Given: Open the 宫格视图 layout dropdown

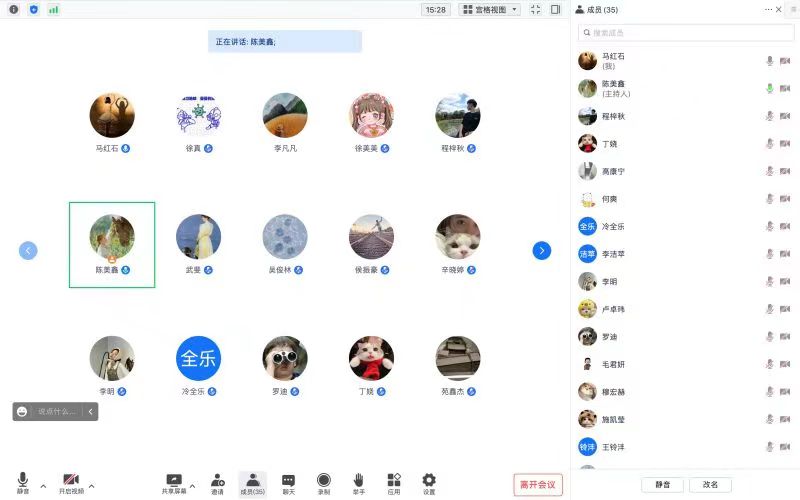Looking at the screenshot, I should pos(490,9).
